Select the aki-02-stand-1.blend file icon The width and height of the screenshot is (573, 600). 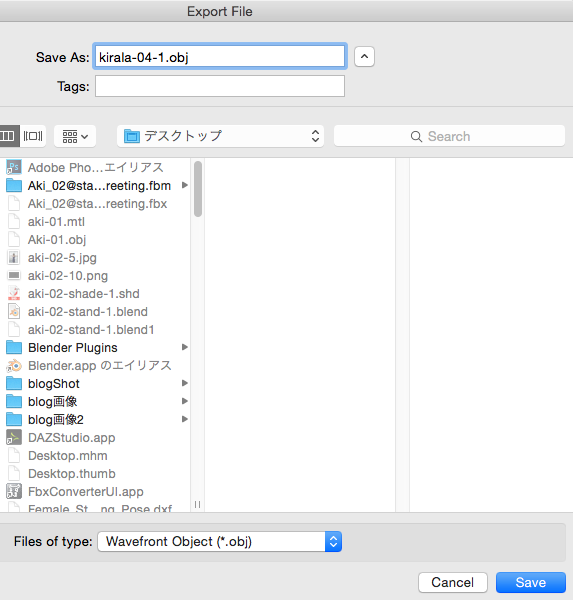[x=14, y=311]
